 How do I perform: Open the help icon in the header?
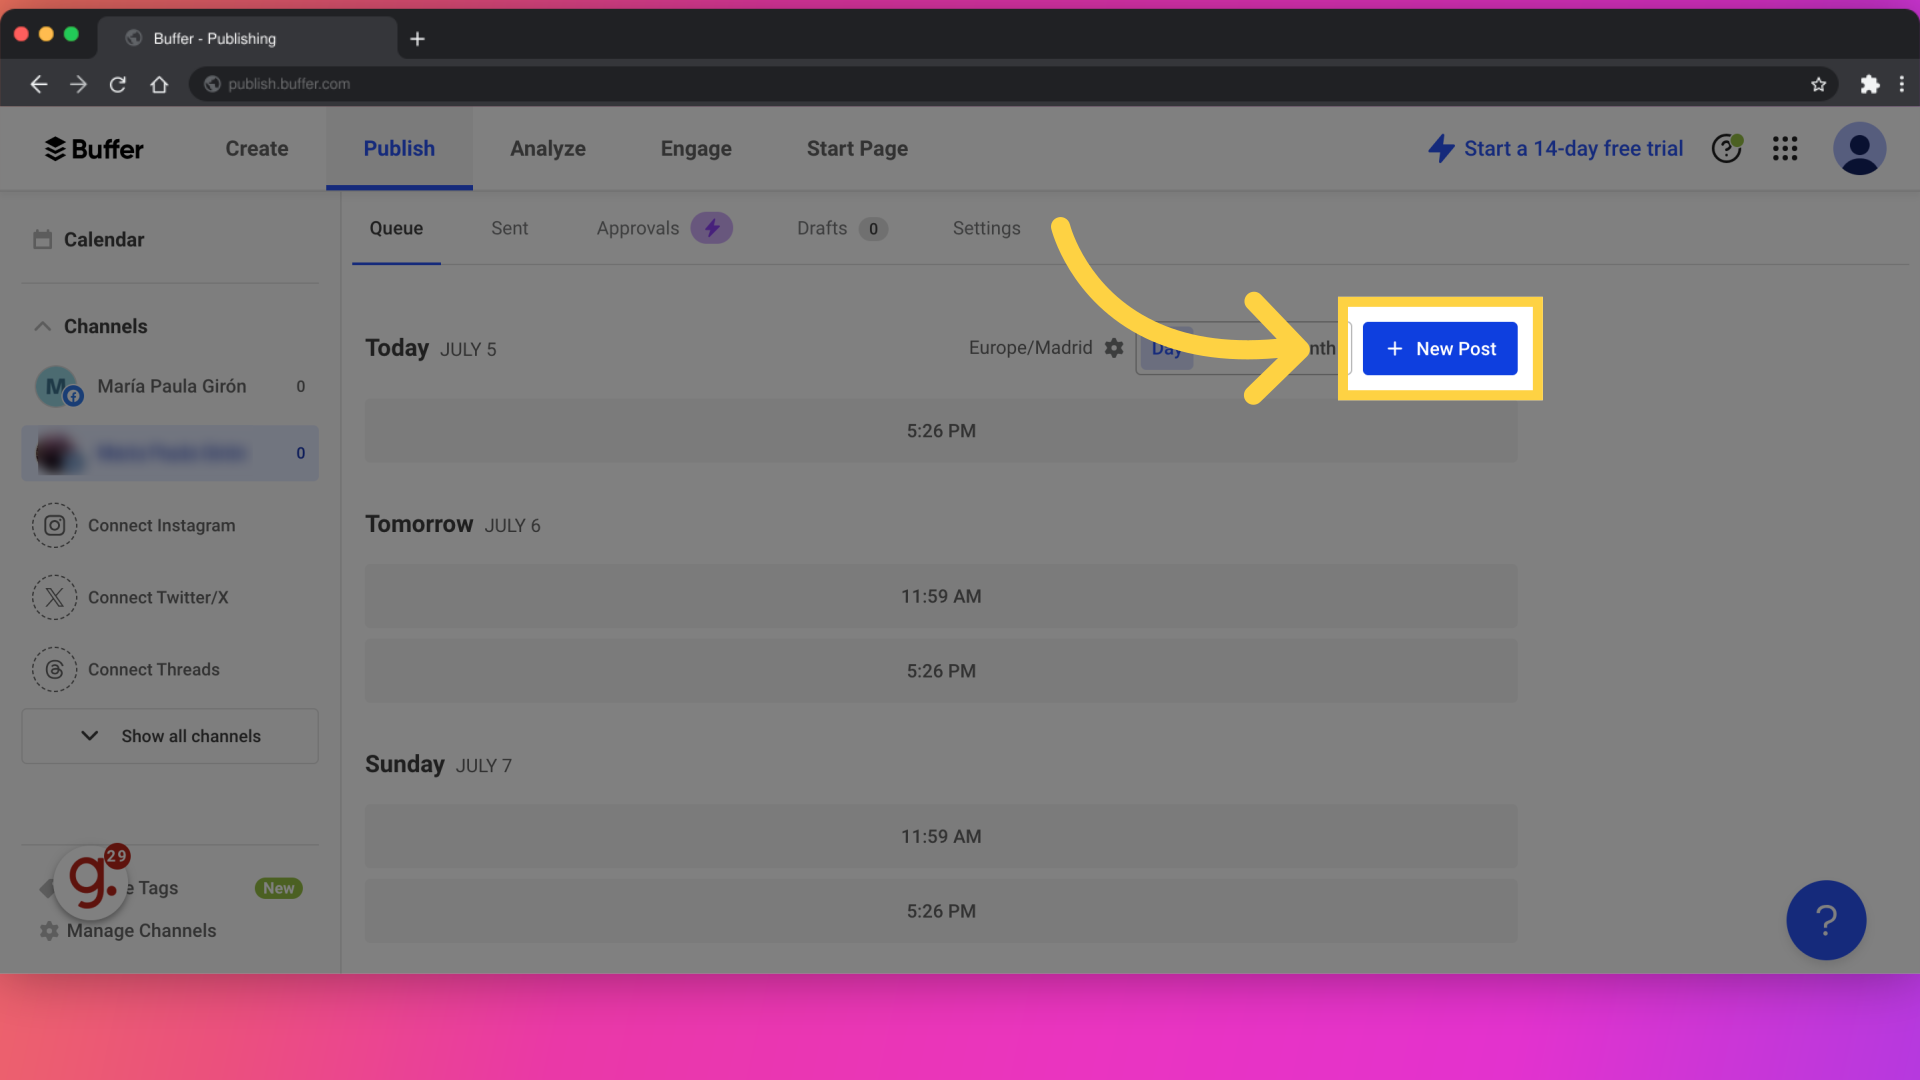pos(1726,148)
